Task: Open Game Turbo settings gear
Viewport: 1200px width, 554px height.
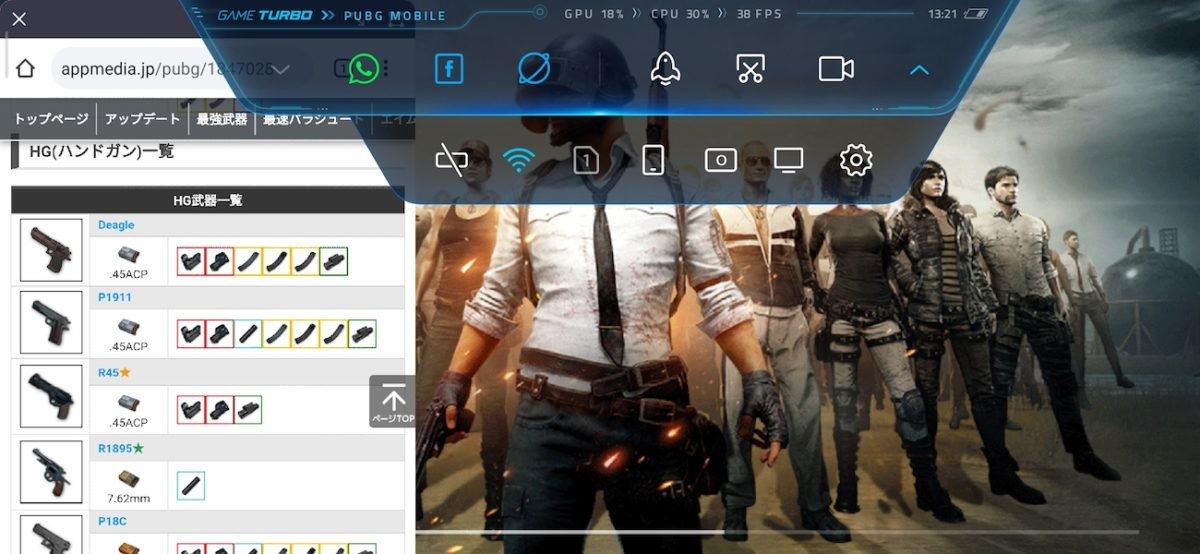Action: (x=856, y=160)
